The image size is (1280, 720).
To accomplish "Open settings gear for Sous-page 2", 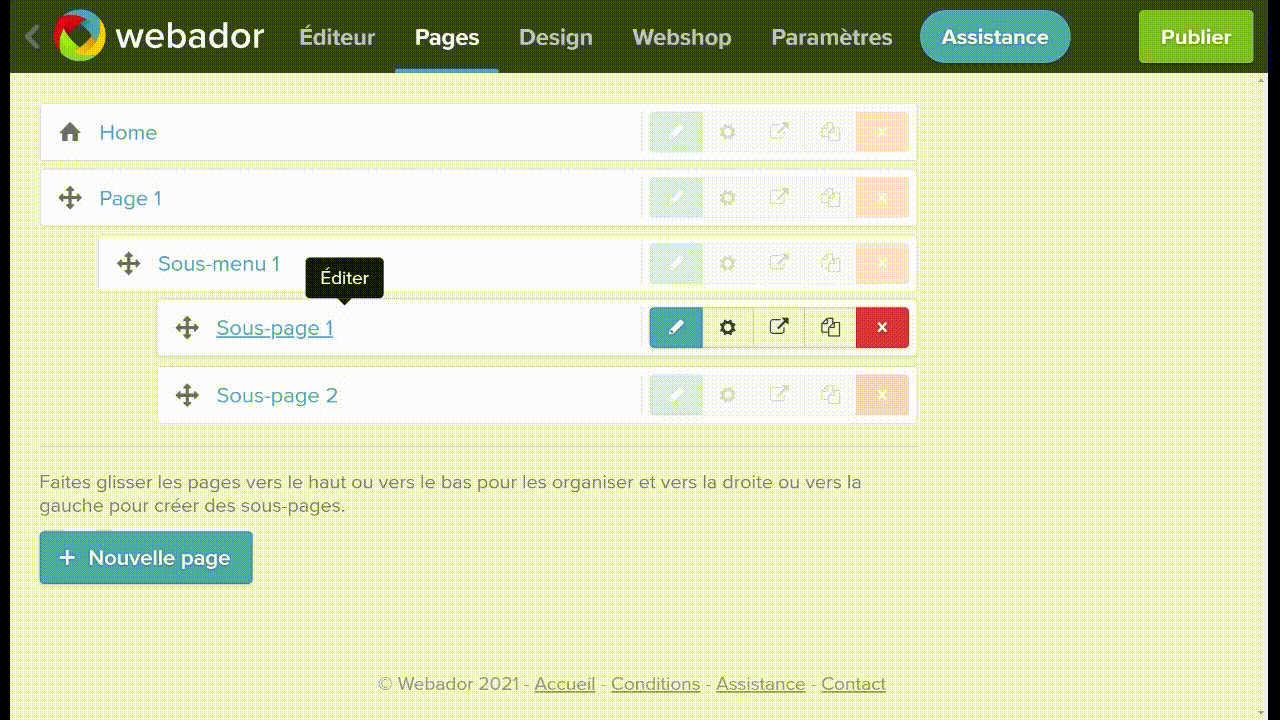I will [x=728, y=395].
